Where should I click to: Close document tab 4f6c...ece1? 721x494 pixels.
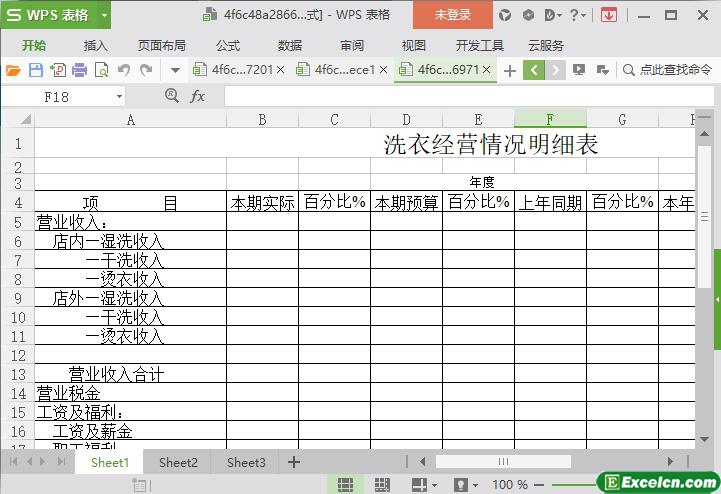coord(383,70)
